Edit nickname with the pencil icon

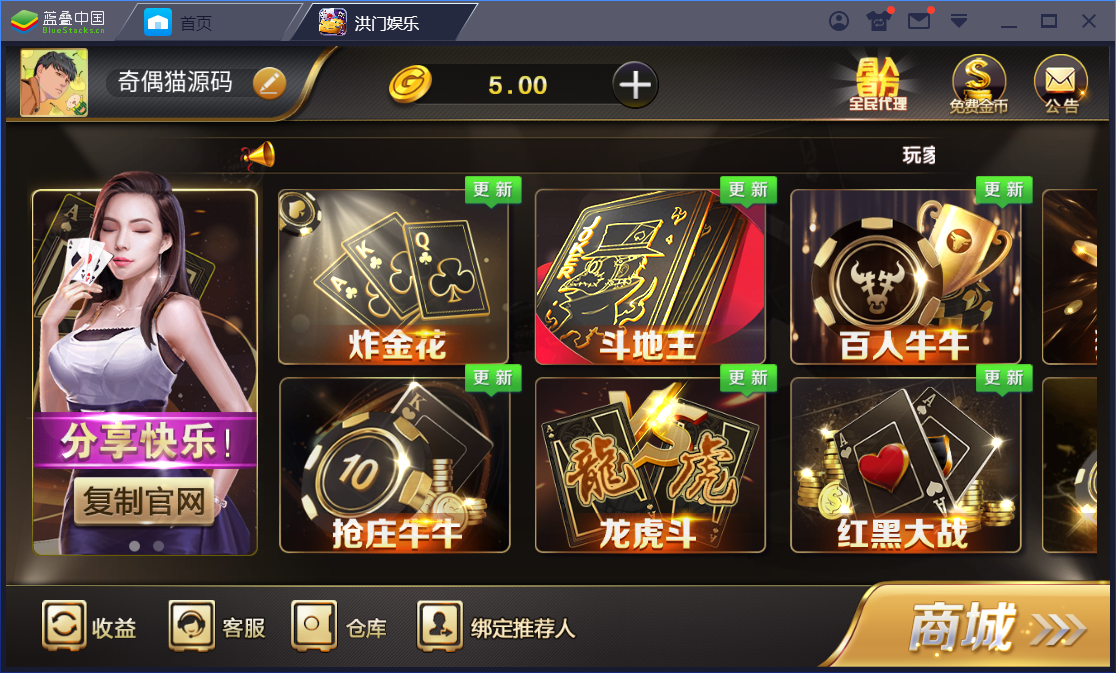point(270,84)
